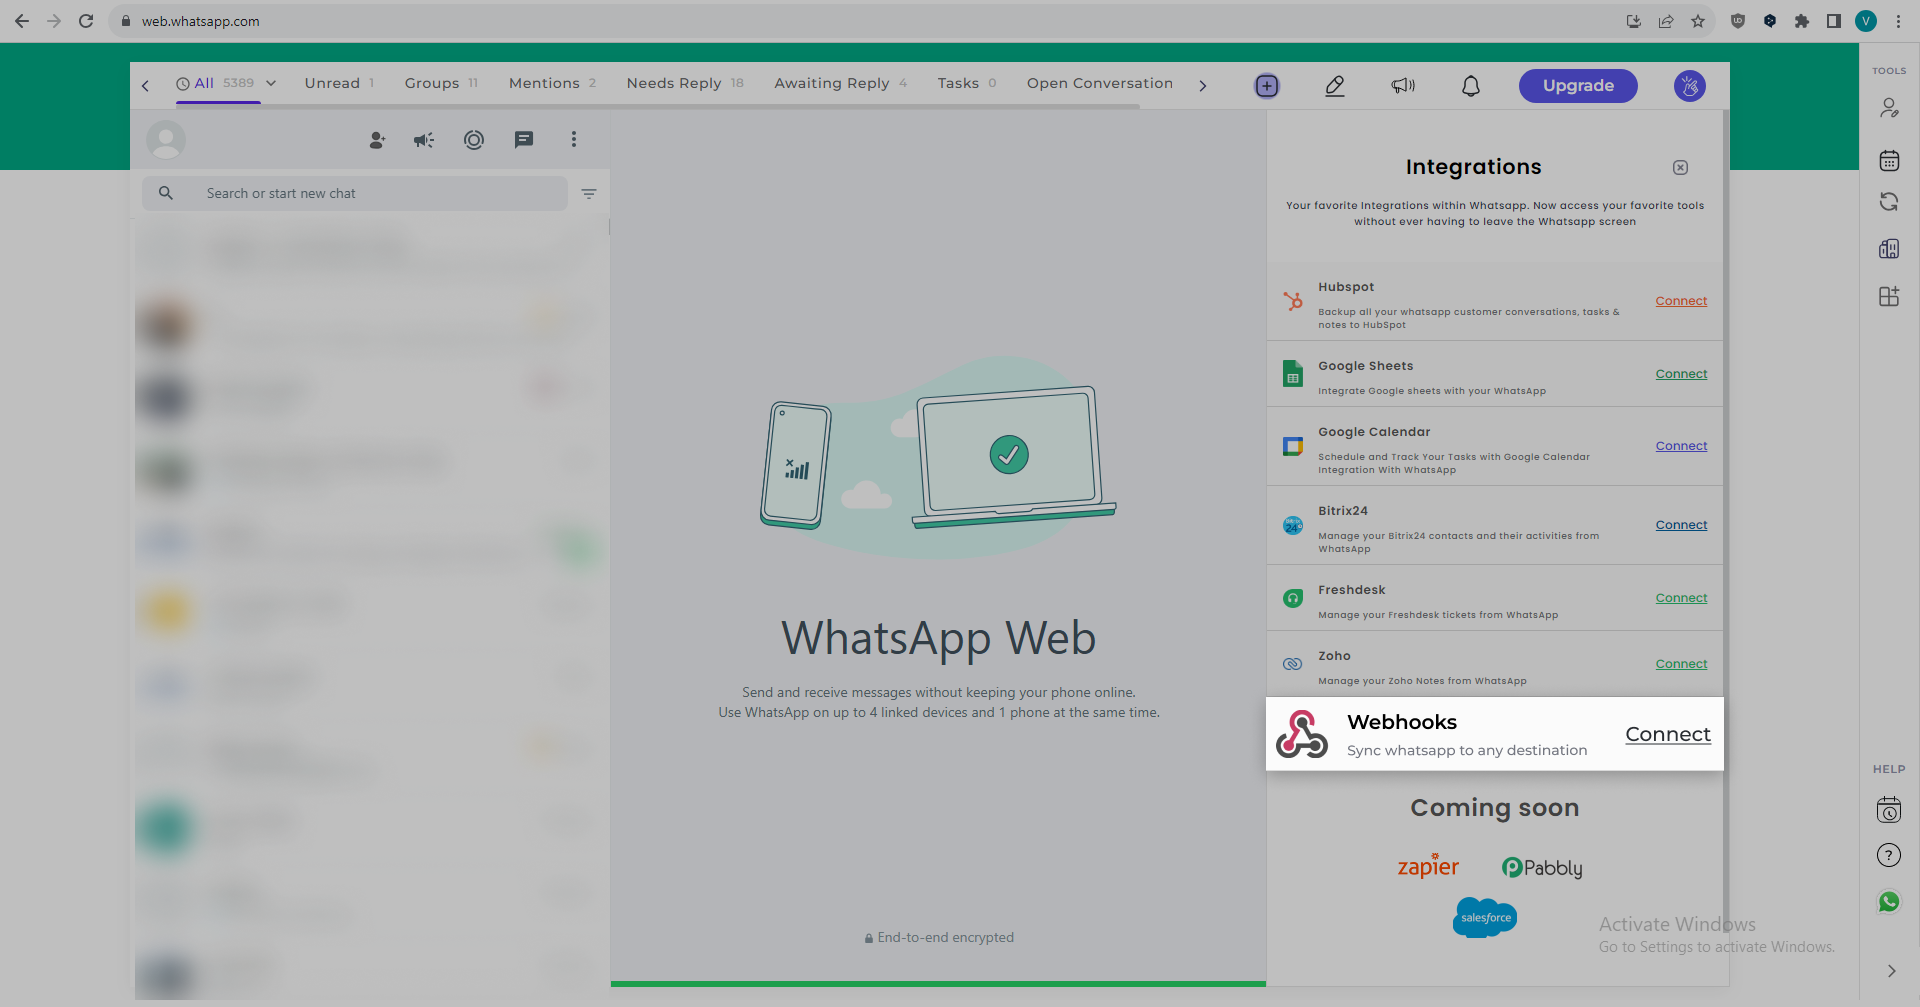Open the Open Conversation tab
Image resolution: width=1920 pixels, height=1007 pixels.
(1099, 83)
